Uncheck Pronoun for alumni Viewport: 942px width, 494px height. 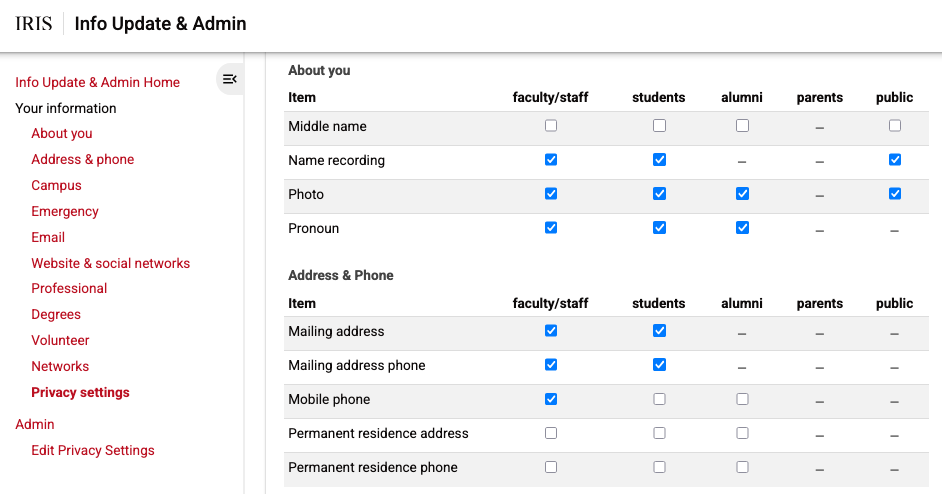[x=743, y=228]
